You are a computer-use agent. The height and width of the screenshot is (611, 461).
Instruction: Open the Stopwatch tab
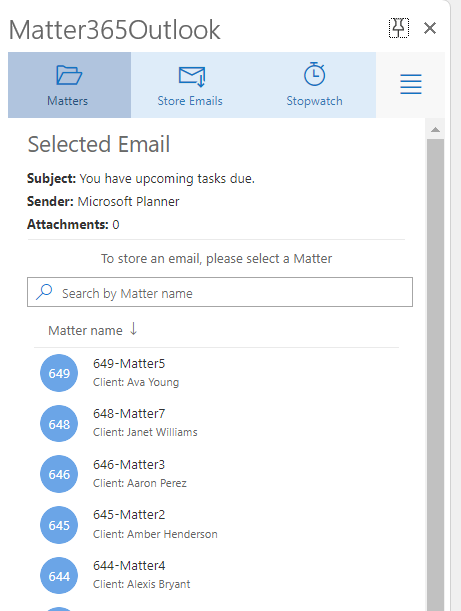pyautogui.click(x=314, y=85)
